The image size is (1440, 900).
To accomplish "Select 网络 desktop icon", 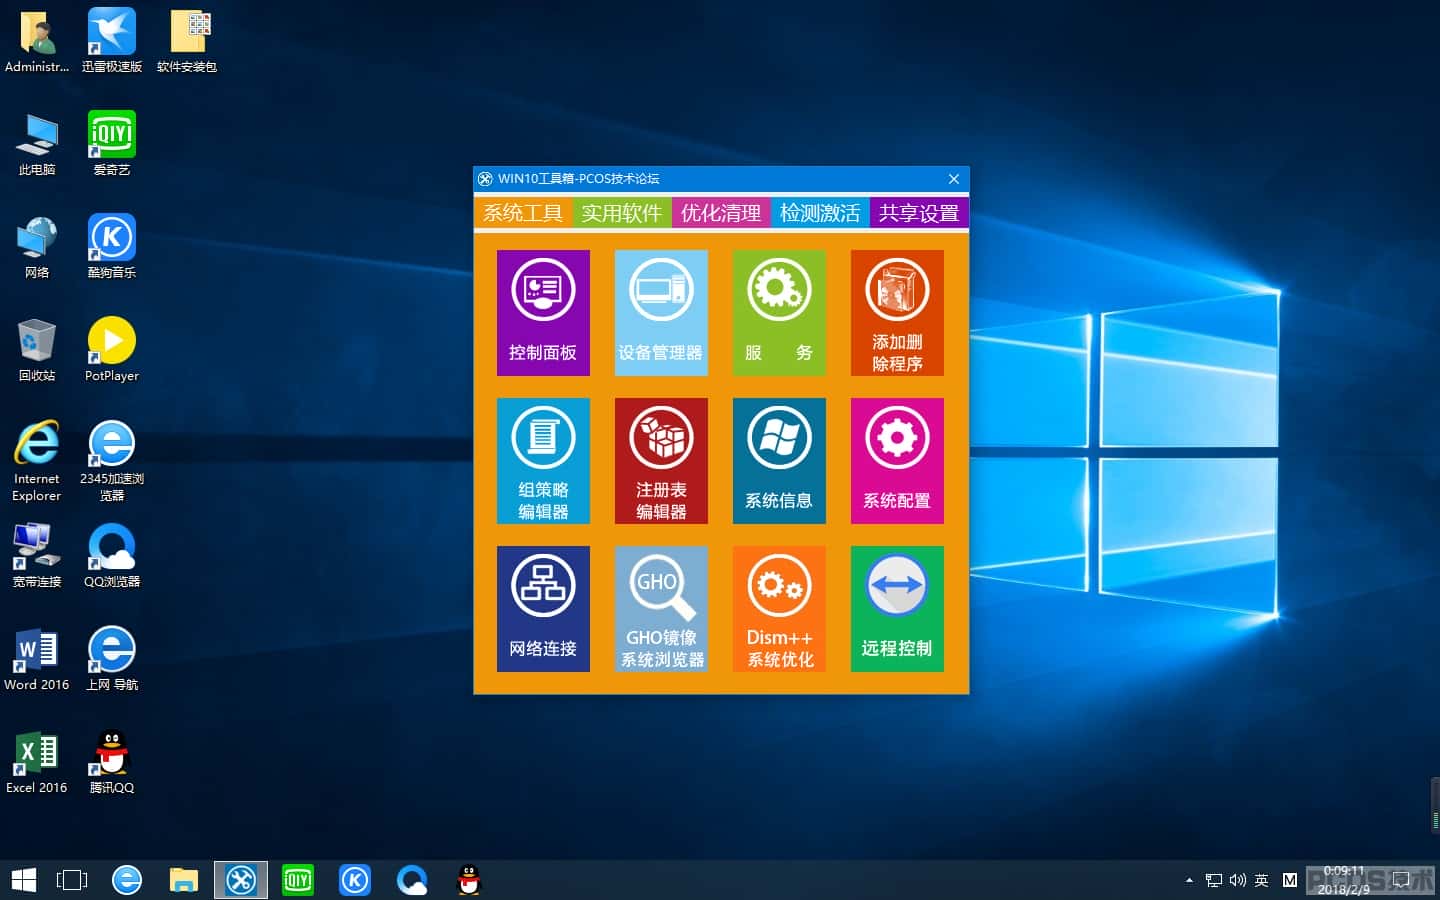I will pos(37,246).
